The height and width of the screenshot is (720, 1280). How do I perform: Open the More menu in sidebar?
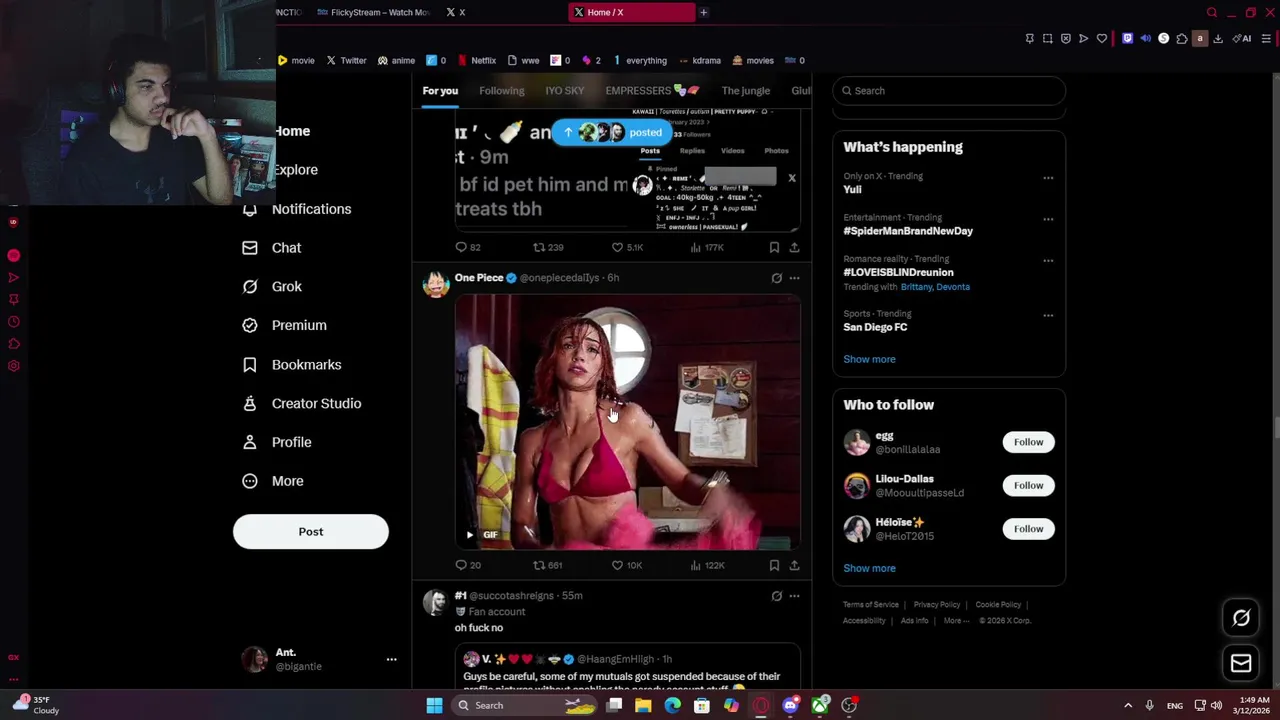pos(273,481)
